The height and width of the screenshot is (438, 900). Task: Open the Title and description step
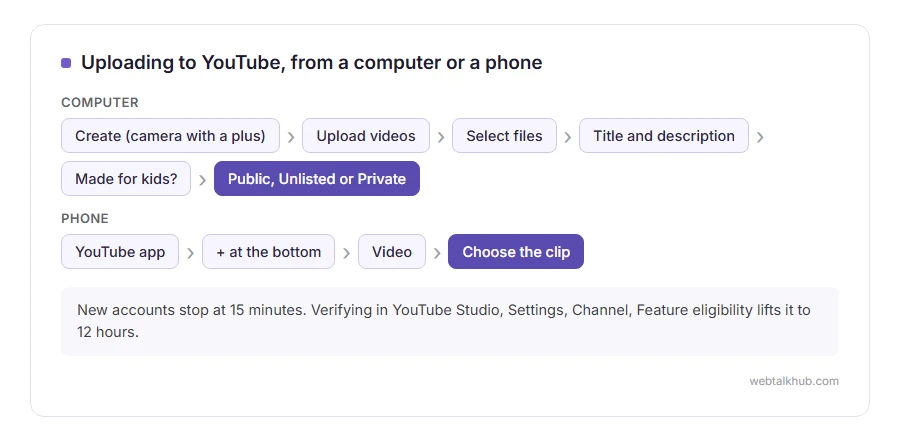coord(664,135)
